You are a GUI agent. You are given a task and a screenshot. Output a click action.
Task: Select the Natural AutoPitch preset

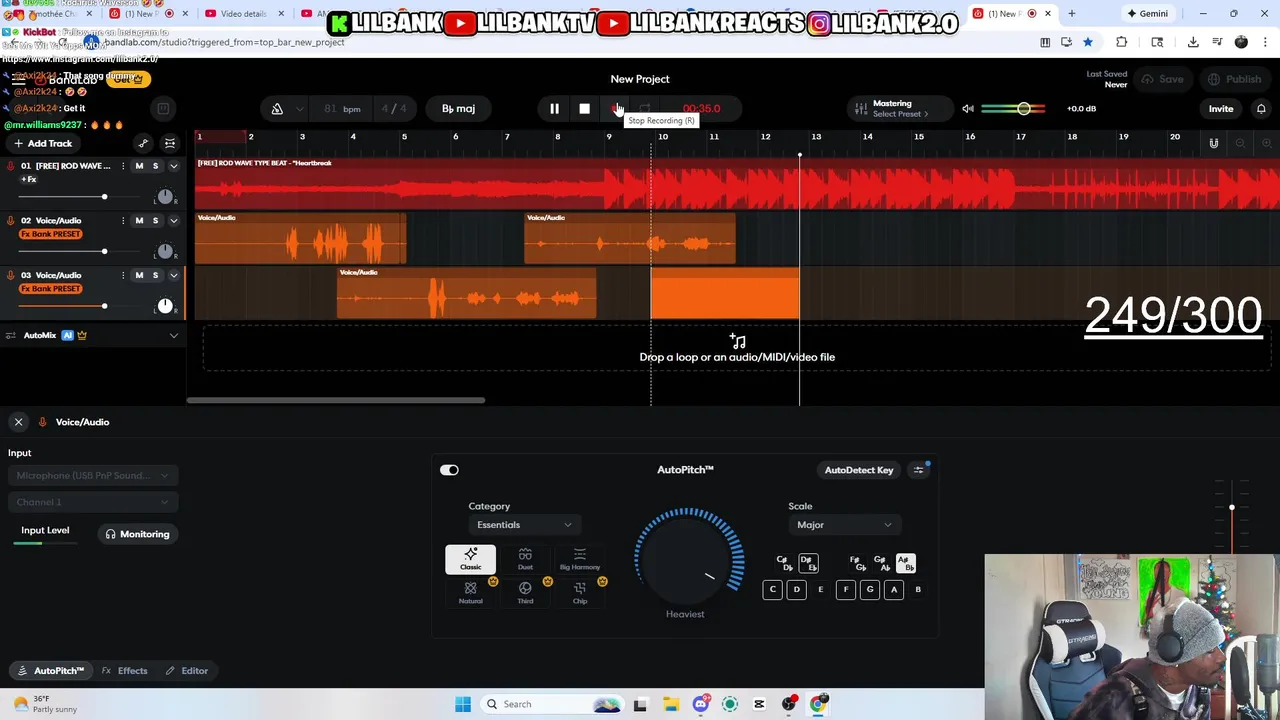pos(470,593)
